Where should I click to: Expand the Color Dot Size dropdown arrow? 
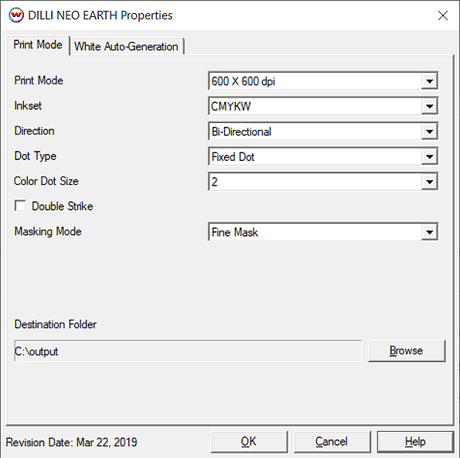pyautogui.click(x=429, y=182)
